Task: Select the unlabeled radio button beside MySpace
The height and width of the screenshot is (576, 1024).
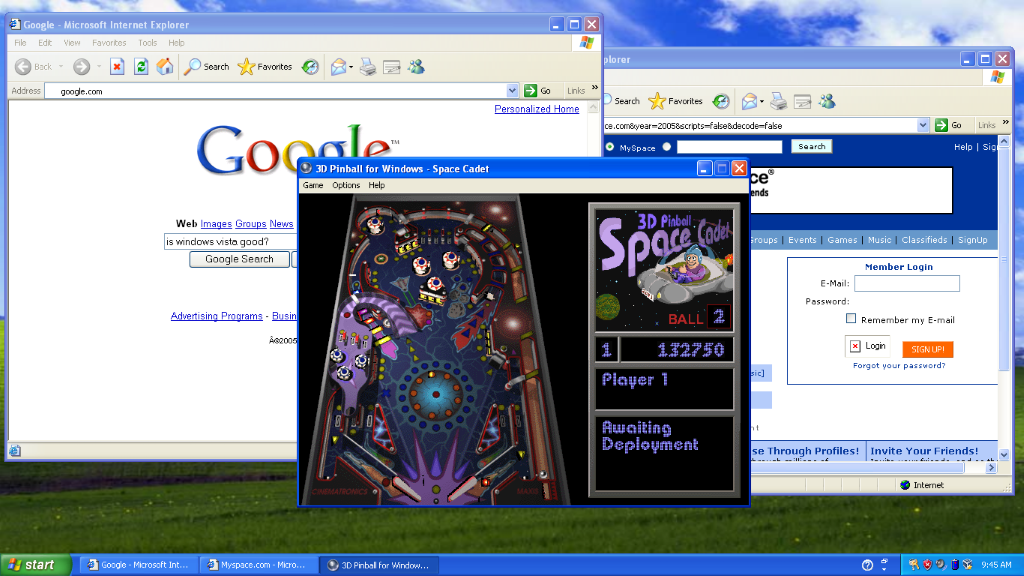Action: coord(667,147)
